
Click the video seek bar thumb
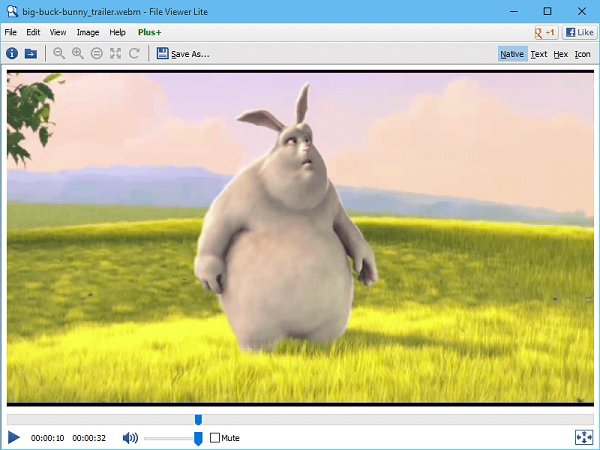[x=198, y=419]
